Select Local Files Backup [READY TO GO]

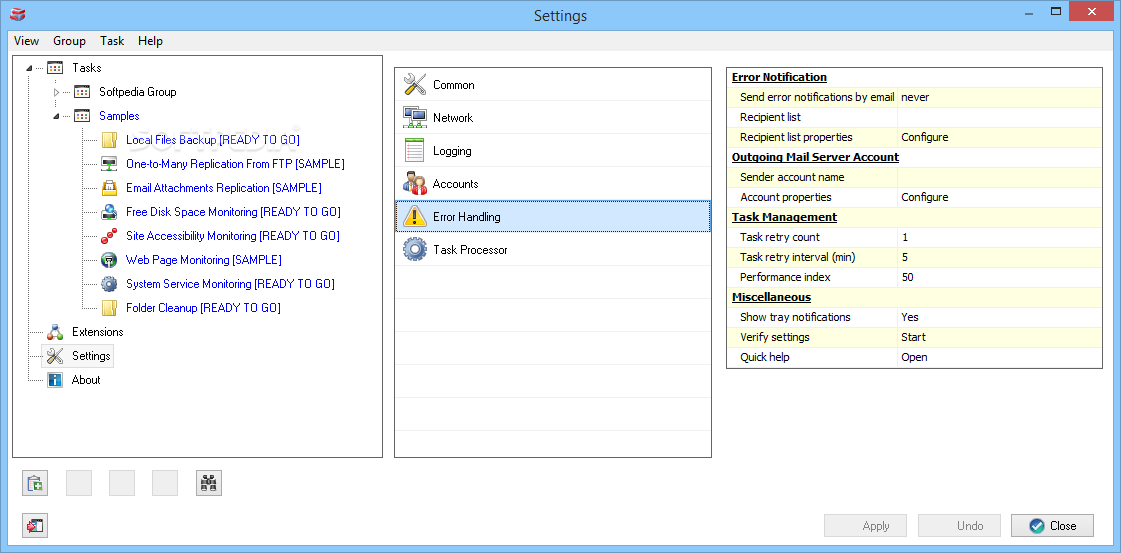[x=212, y=140]
